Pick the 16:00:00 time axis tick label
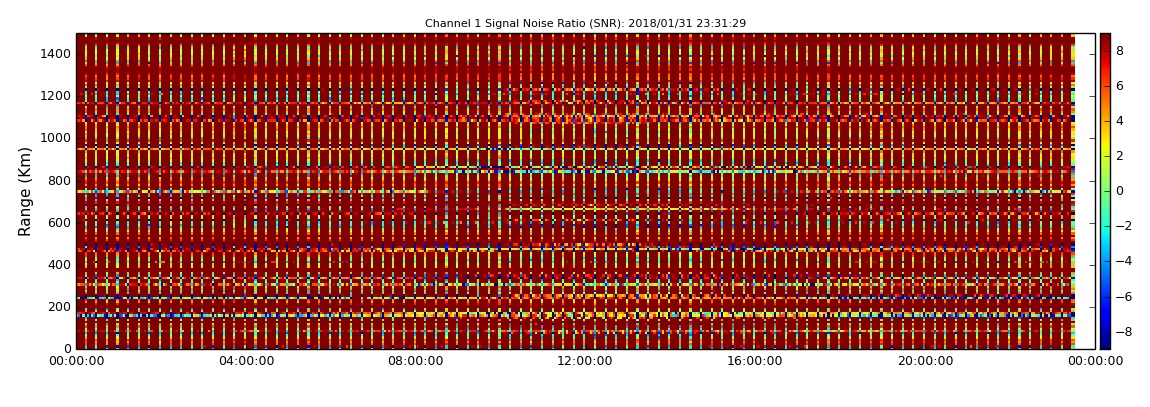This screenshot has width=1150, height=407. point(755,361)
